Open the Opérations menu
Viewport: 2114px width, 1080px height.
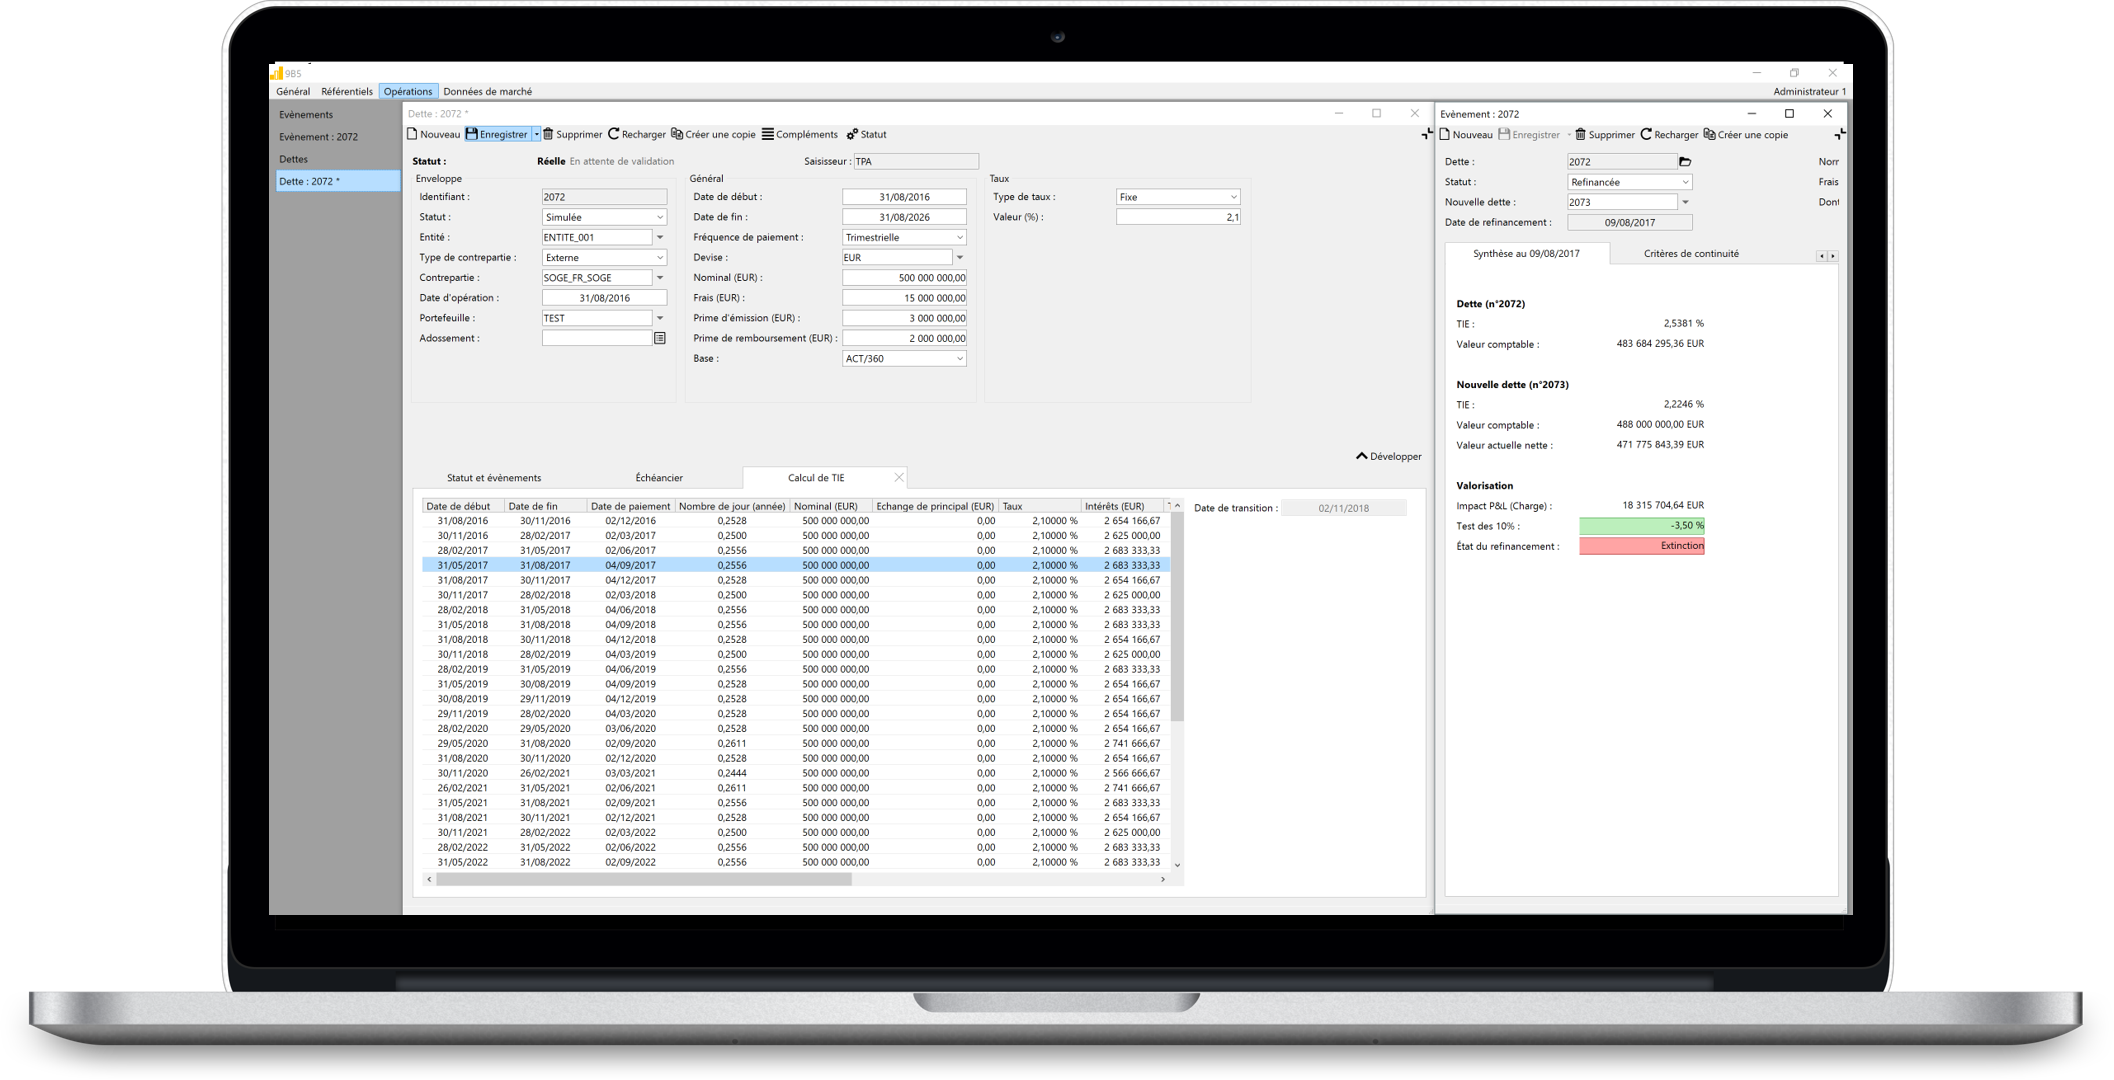point(408,91)
